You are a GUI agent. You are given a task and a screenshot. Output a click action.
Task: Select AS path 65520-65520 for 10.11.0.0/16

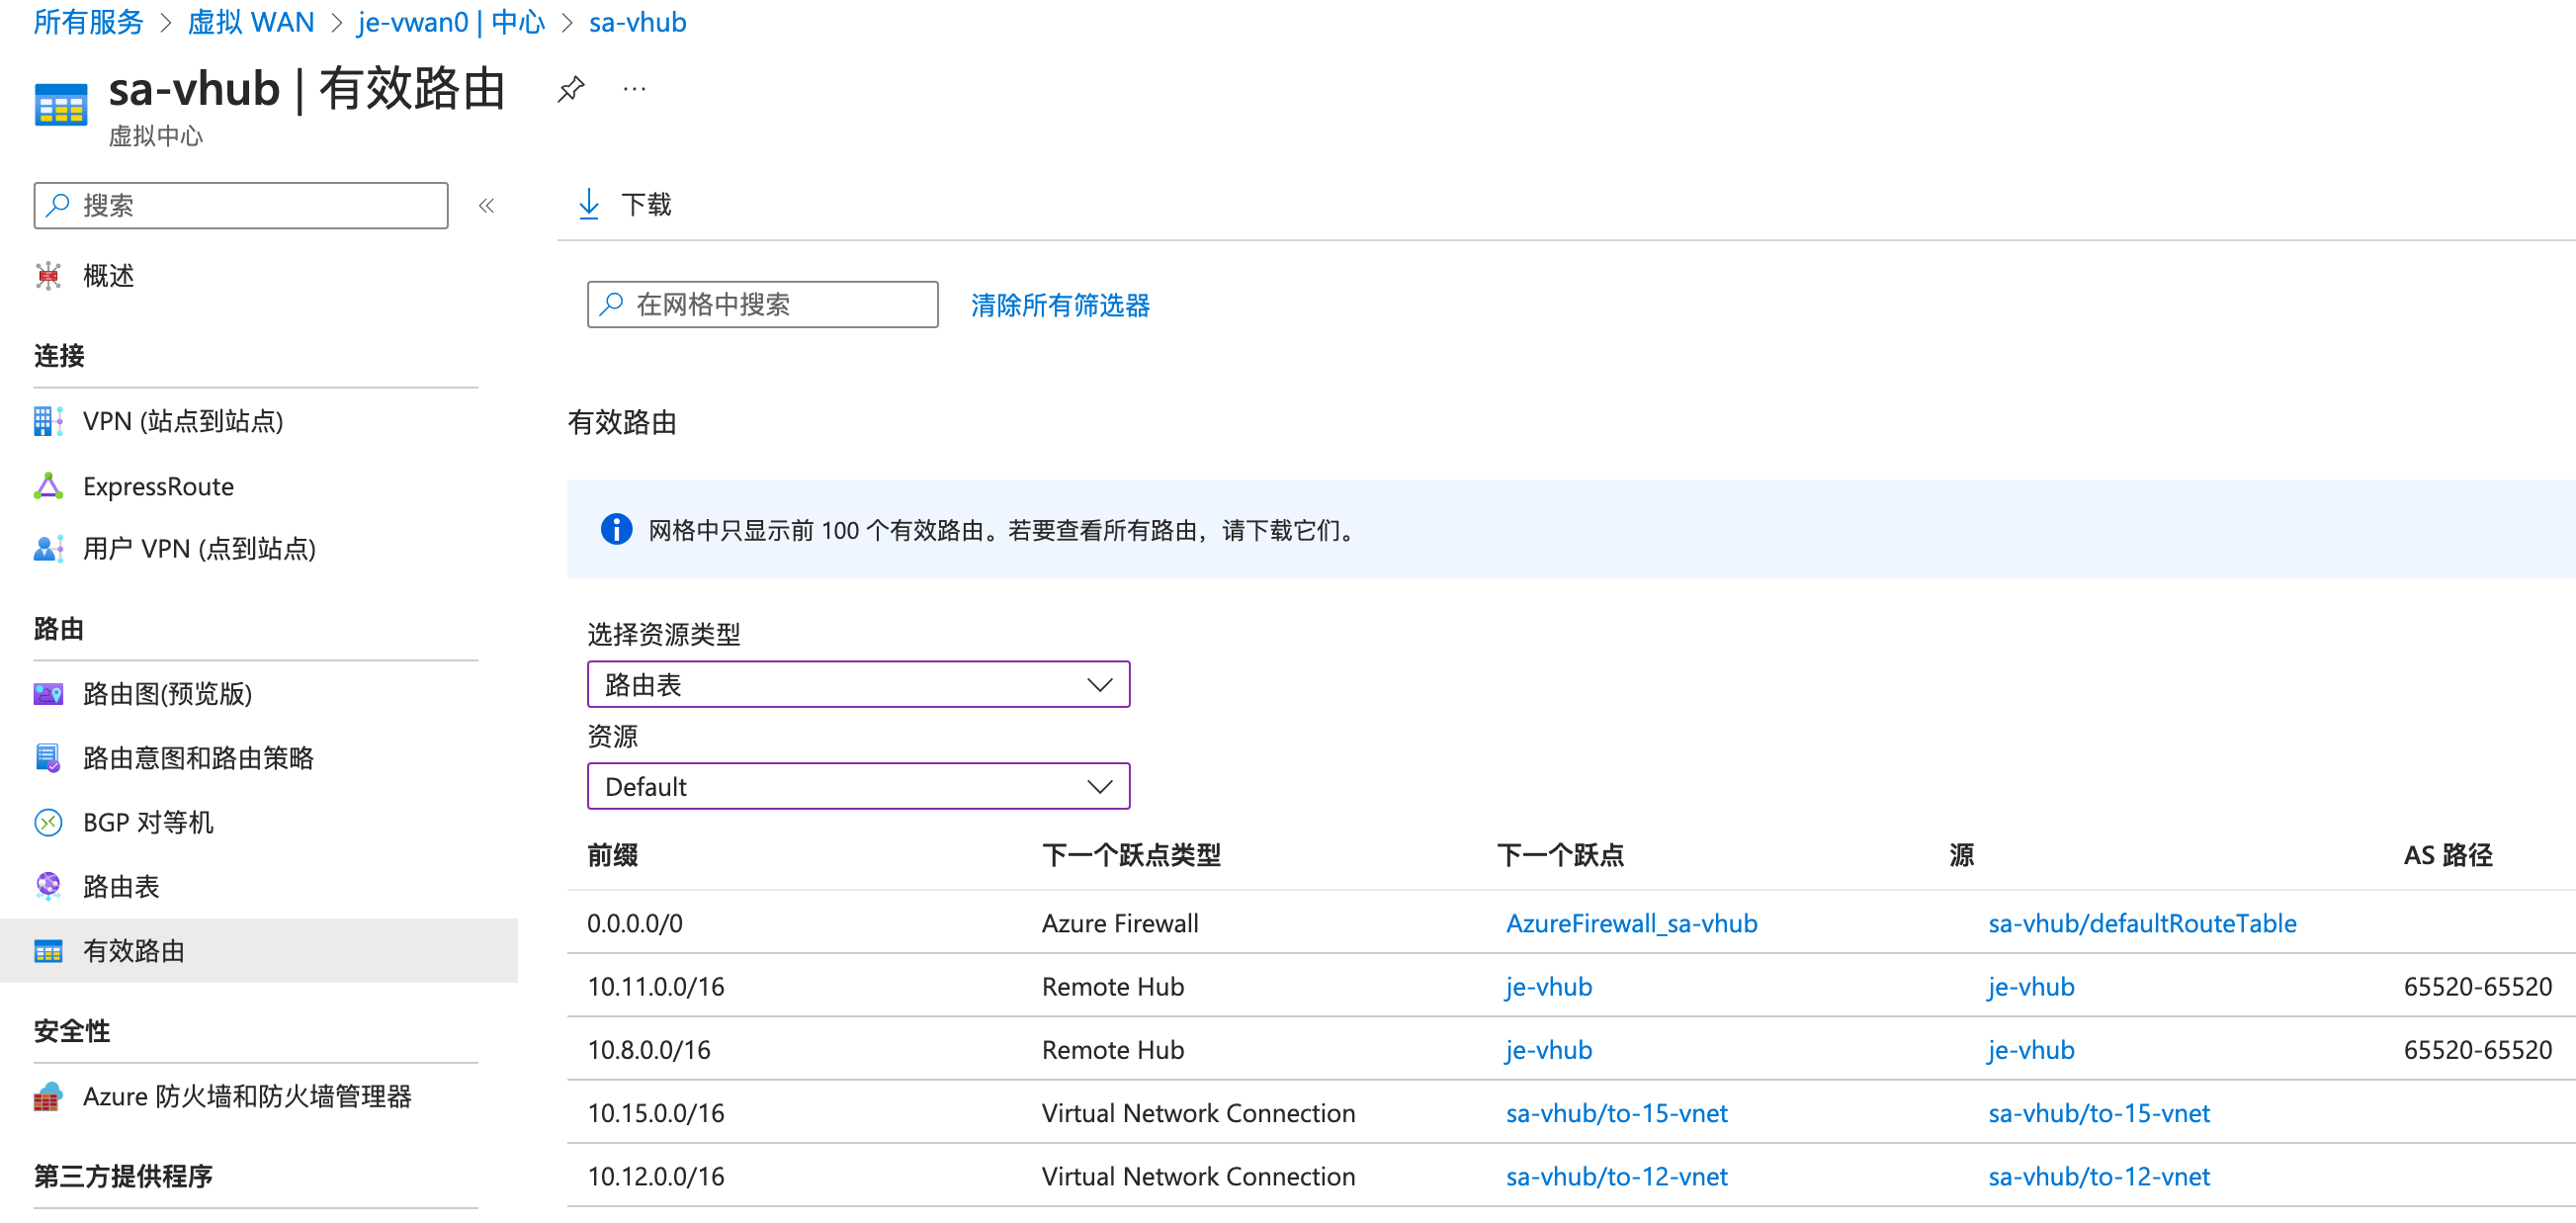(2478, 987)
